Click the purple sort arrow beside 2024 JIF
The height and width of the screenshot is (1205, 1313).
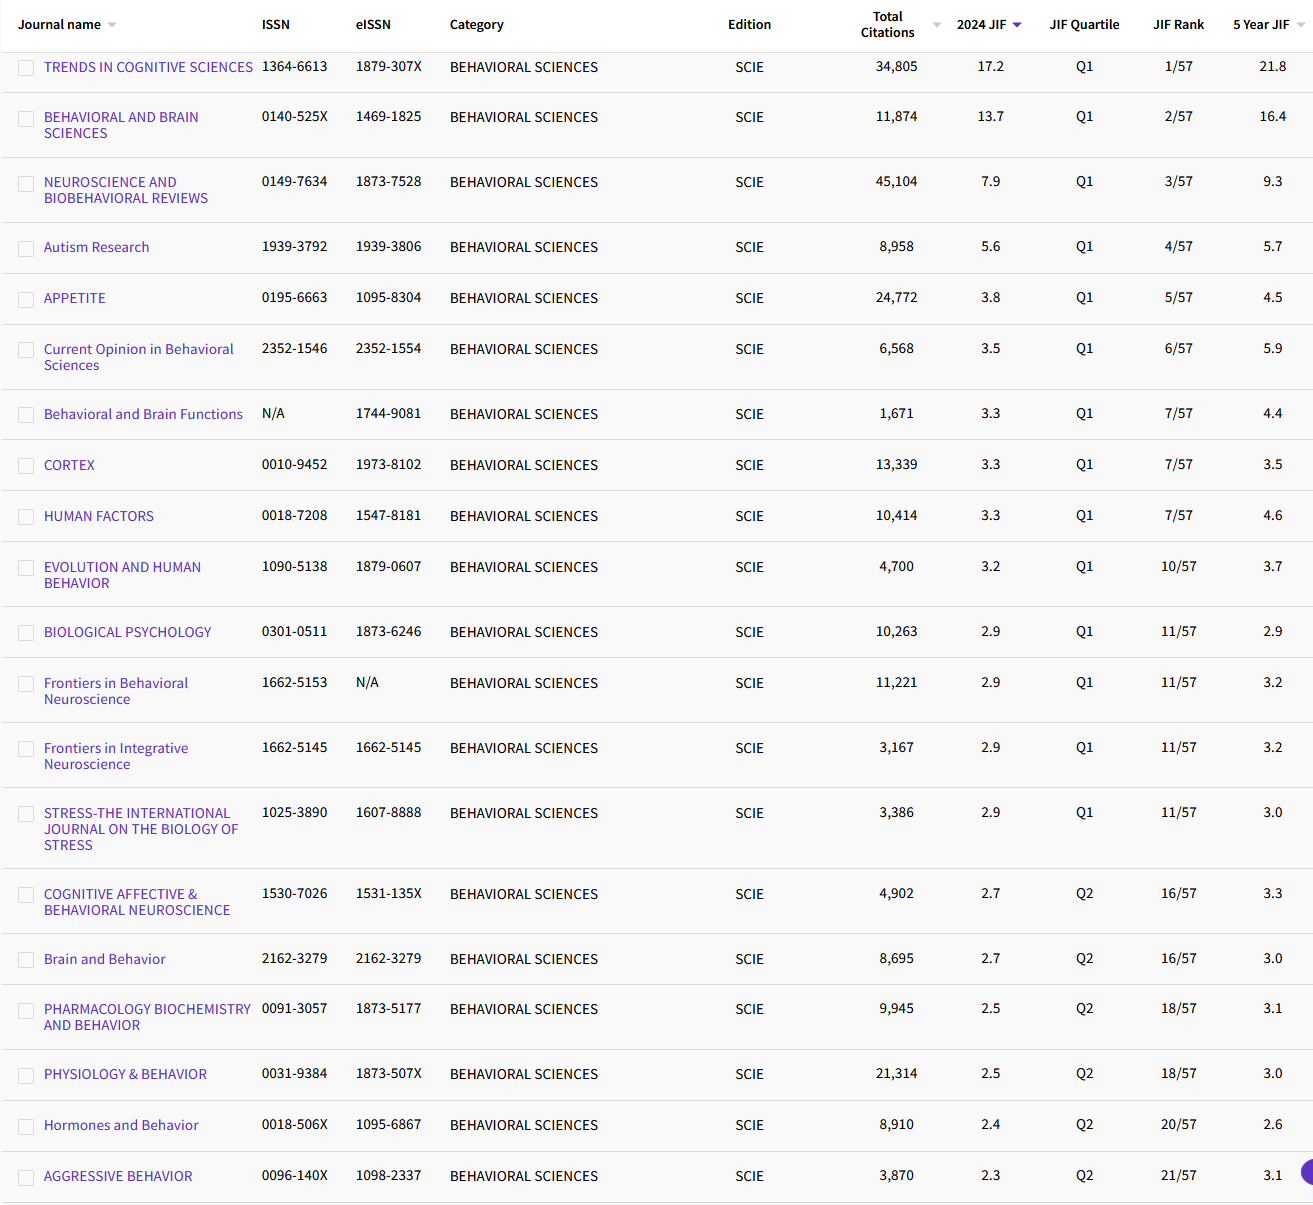point(1017,25)
